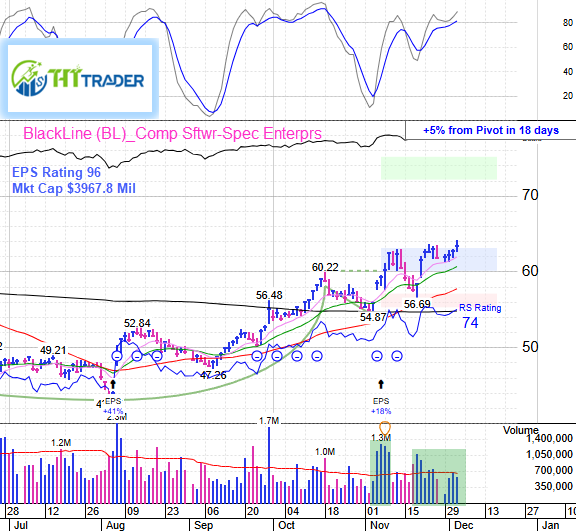Click the 40 oscillator axis label
Image resolution: width=576 pixels, height=531 pixels.
[x=568, y=72]
